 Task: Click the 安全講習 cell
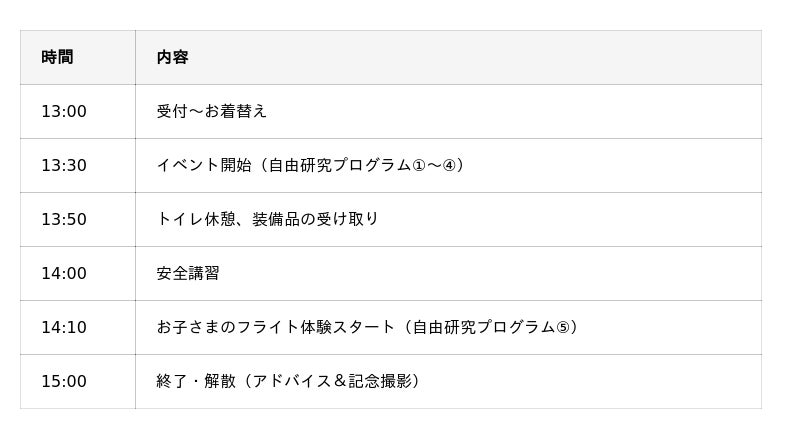(x=188, y=273)
